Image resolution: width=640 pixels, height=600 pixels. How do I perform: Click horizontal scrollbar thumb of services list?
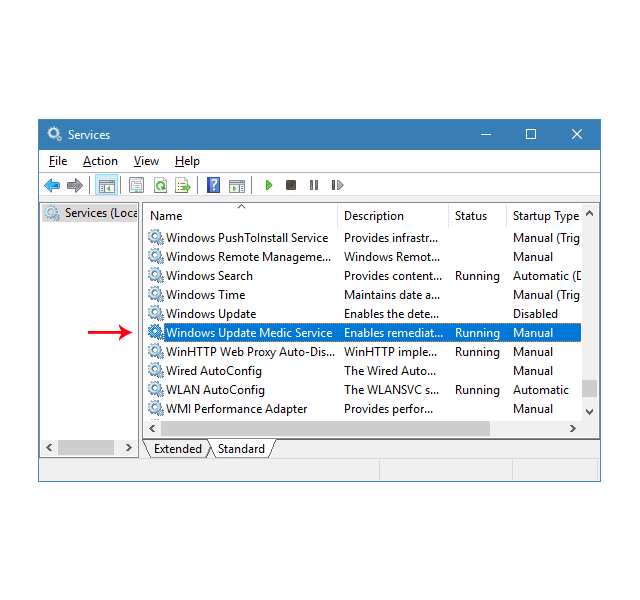click(x=325, y=428)
